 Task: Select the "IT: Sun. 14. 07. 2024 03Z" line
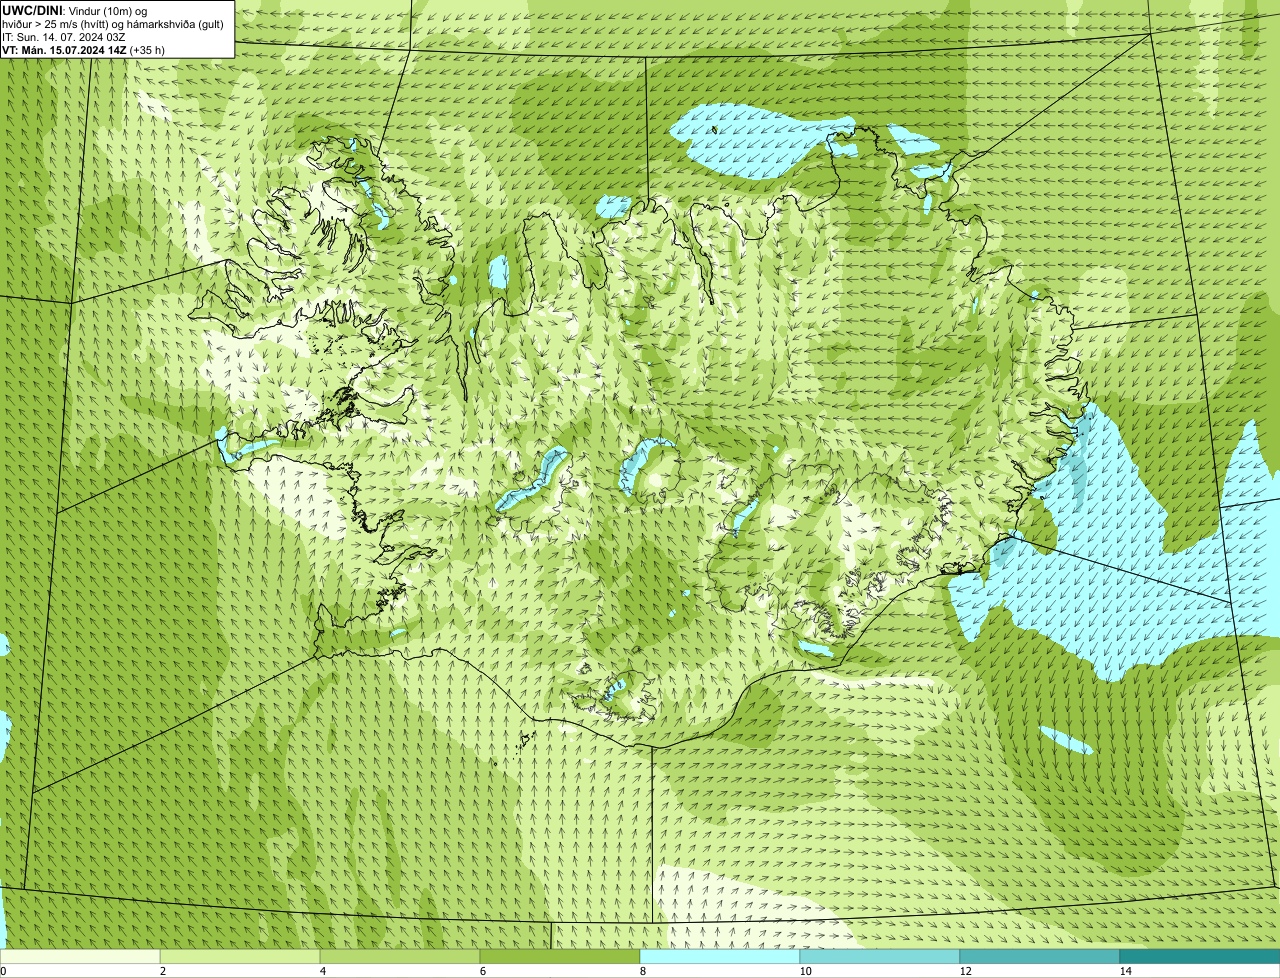[63, 37]
